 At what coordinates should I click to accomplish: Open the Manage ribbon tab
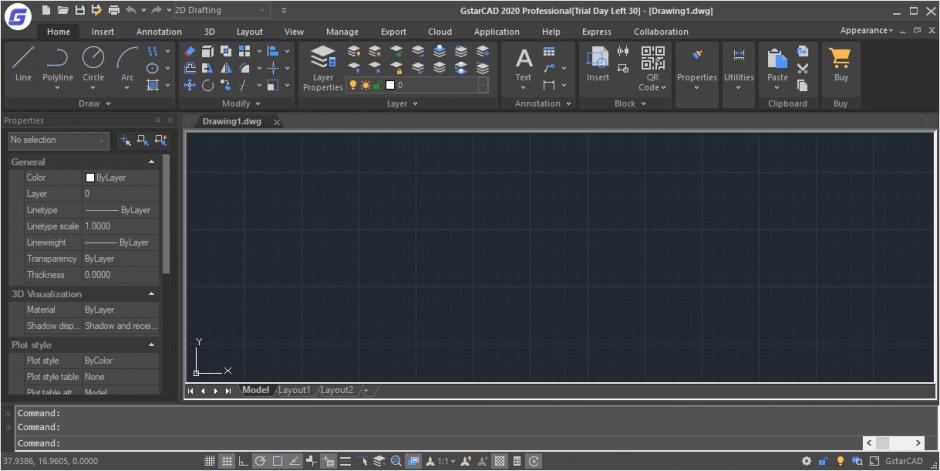(x=342, y=32)
